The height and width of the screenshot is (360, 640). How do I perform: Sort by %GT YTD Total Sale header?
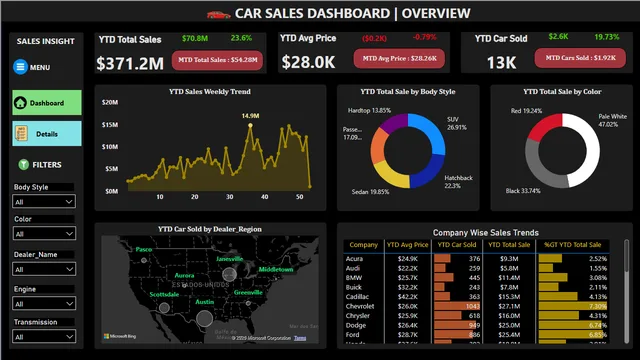point(572,245)
